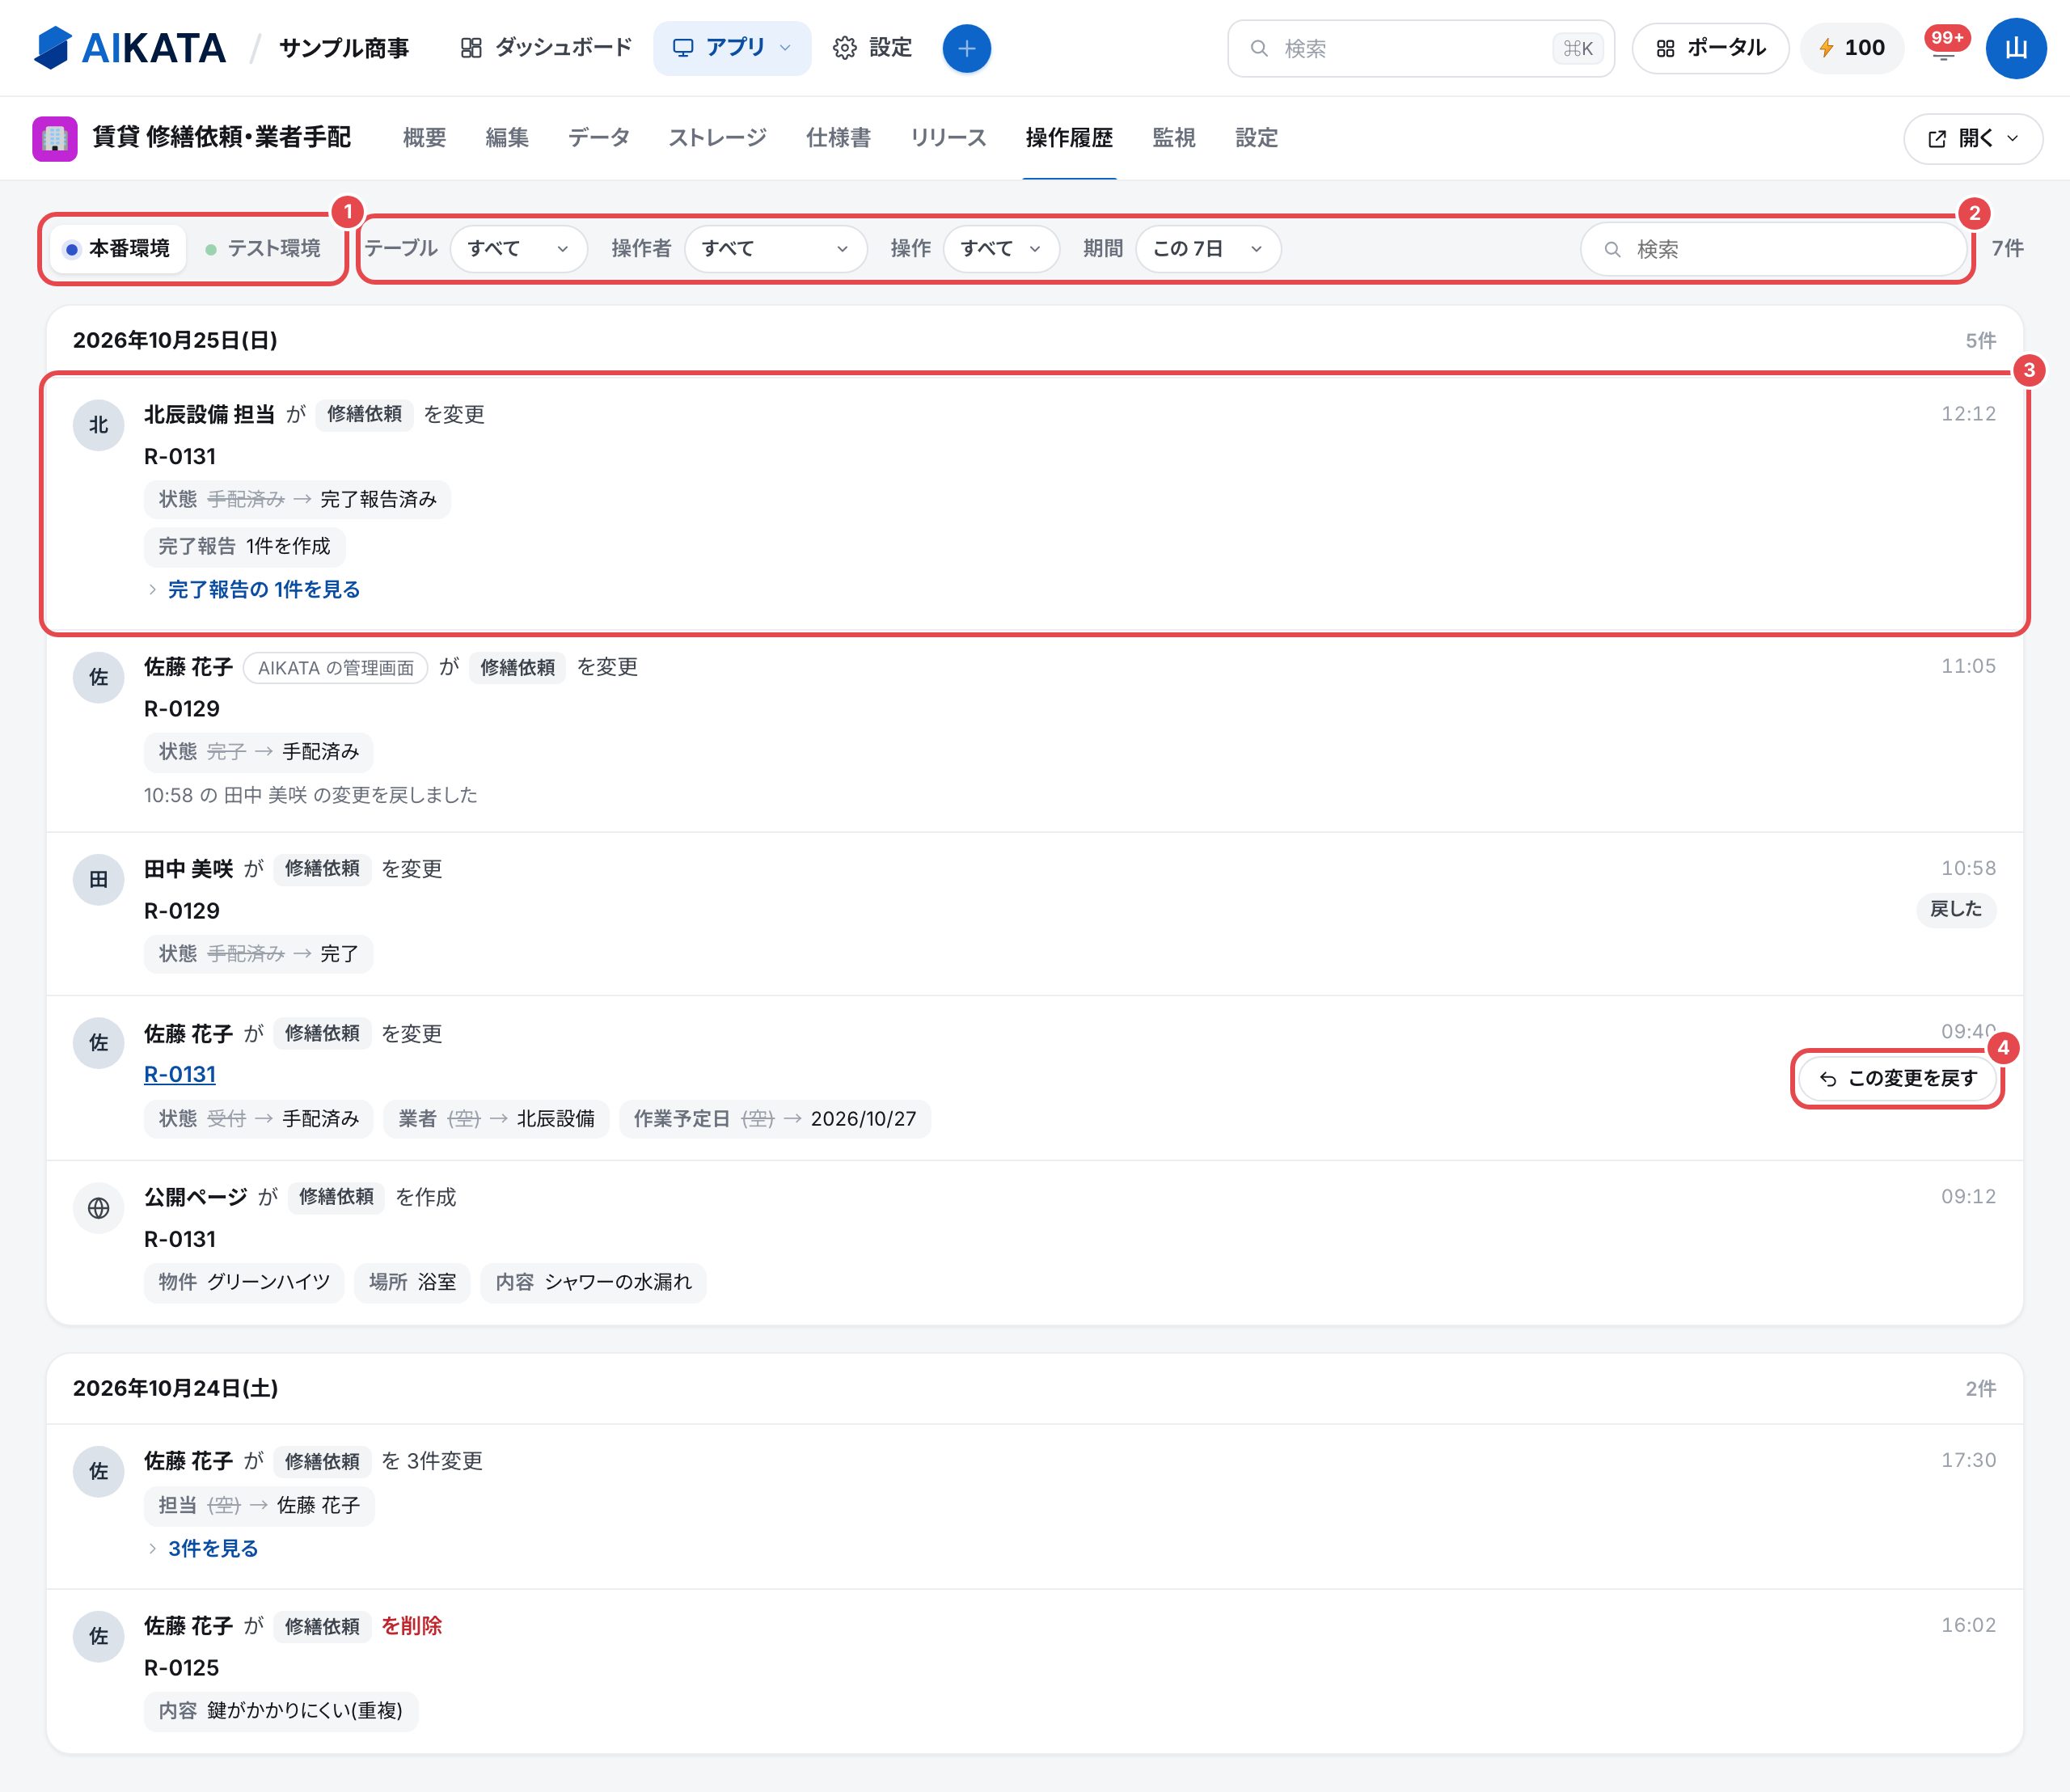Click the globe icon for 公開ページ entry
Screen dimensions: 2070x1792
click(x=98, y=1208)
